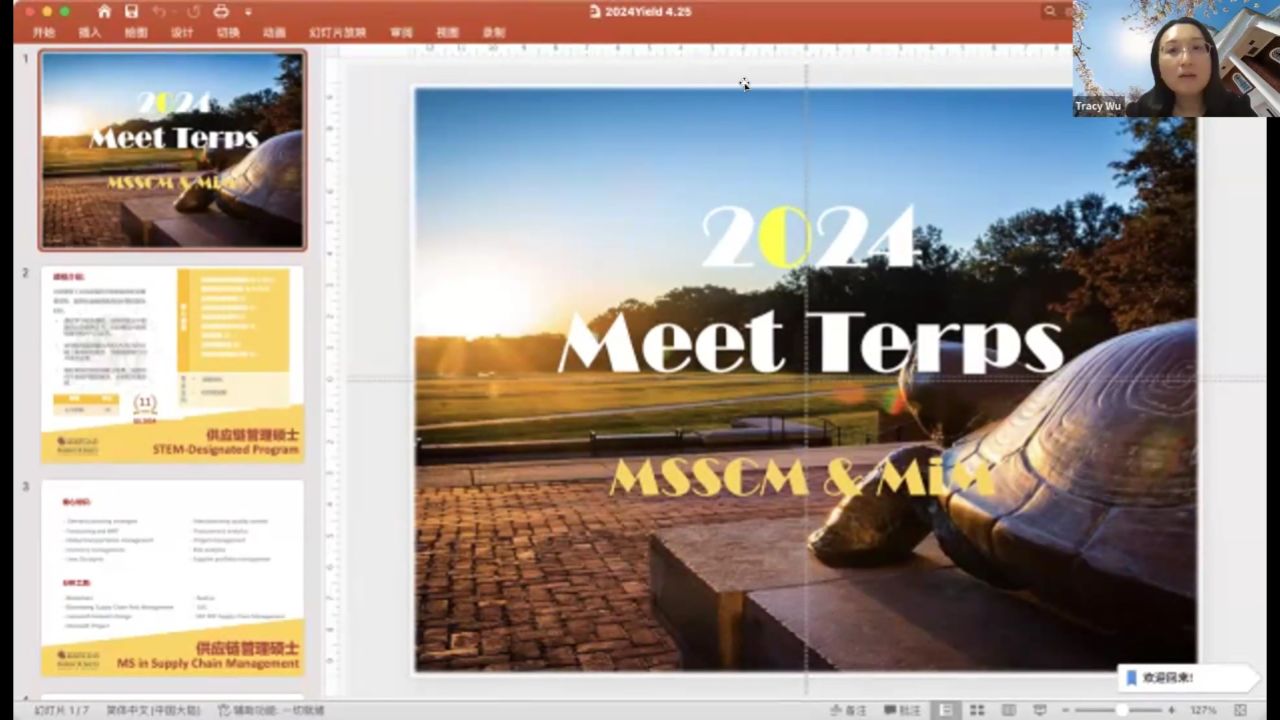This screenshot has width=1280, height=720.
Task: Switch to the 视图 ribbon tab
Action: [447, 33]
